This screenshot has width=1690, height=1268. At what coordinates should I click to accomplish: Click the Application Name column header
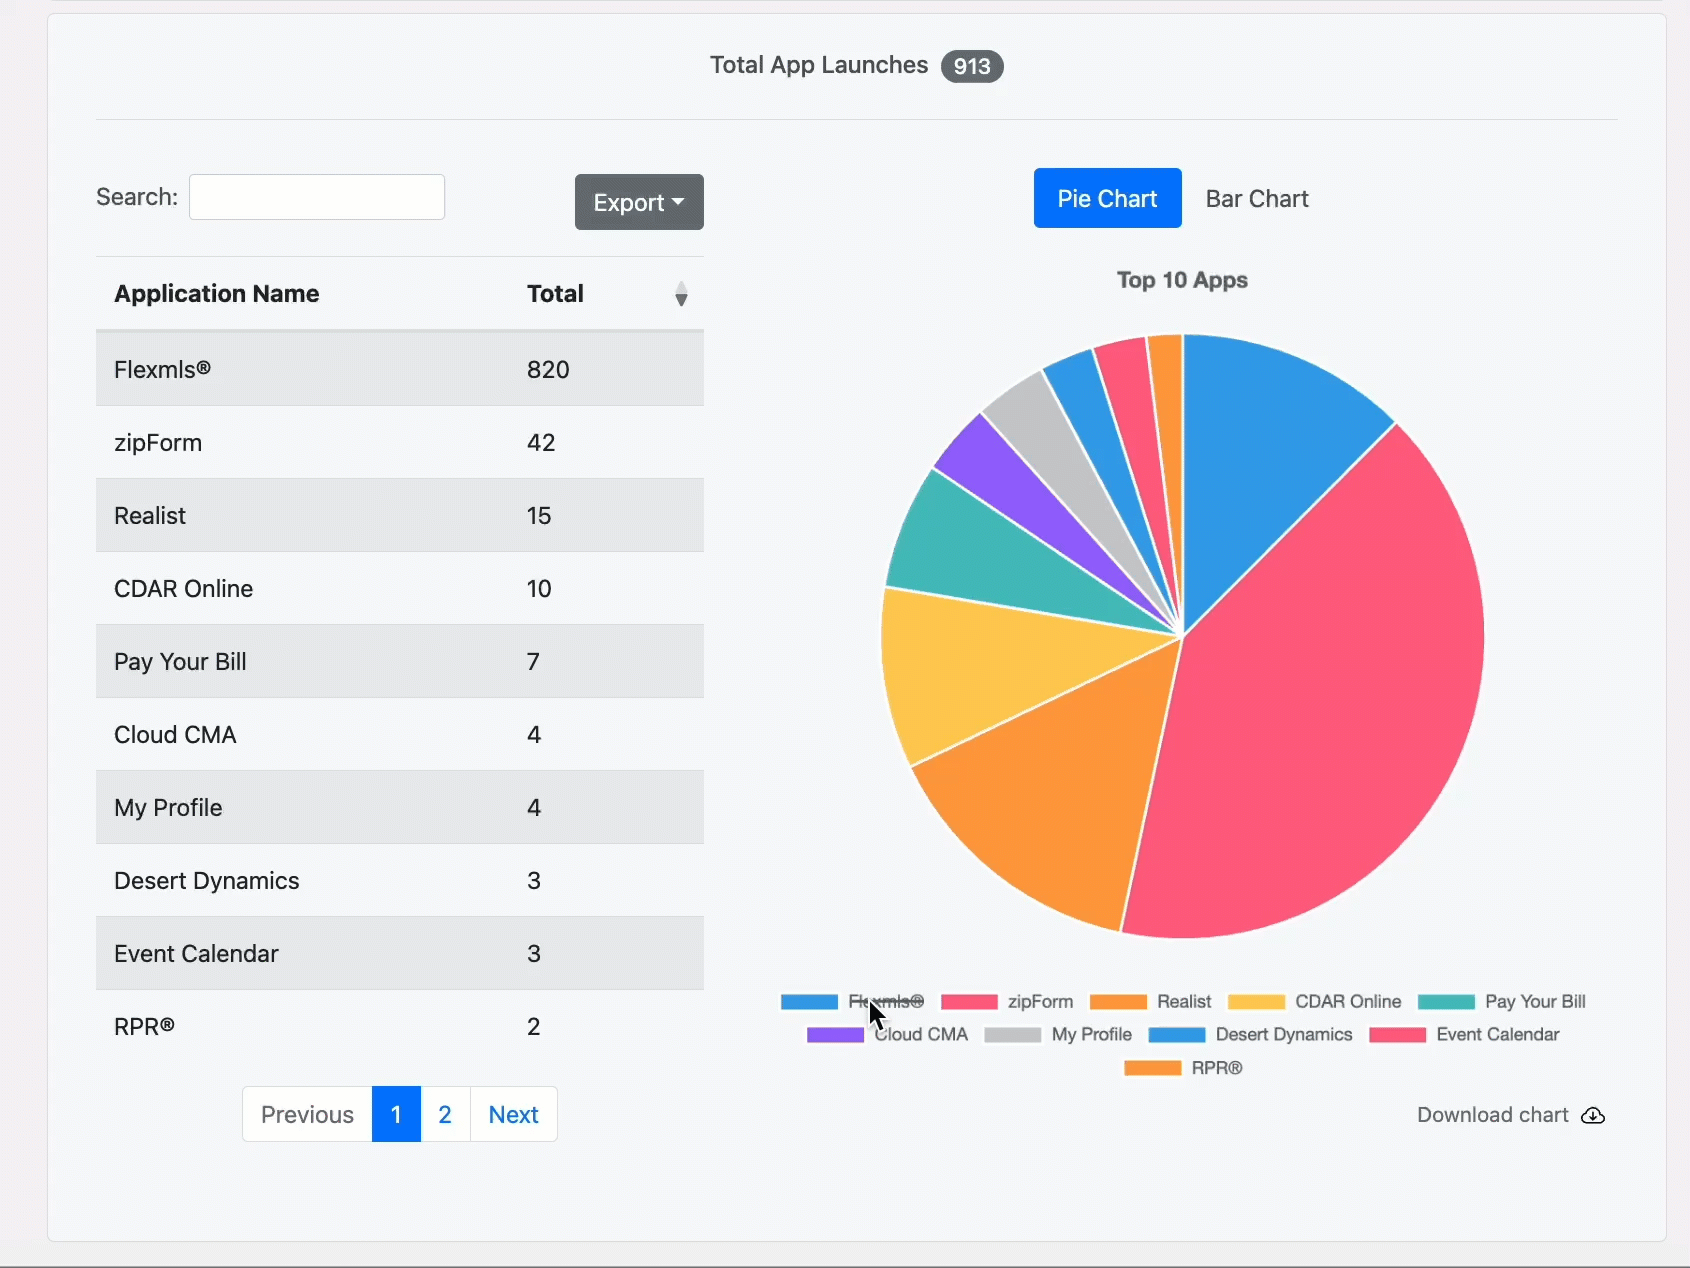(217, 294)
